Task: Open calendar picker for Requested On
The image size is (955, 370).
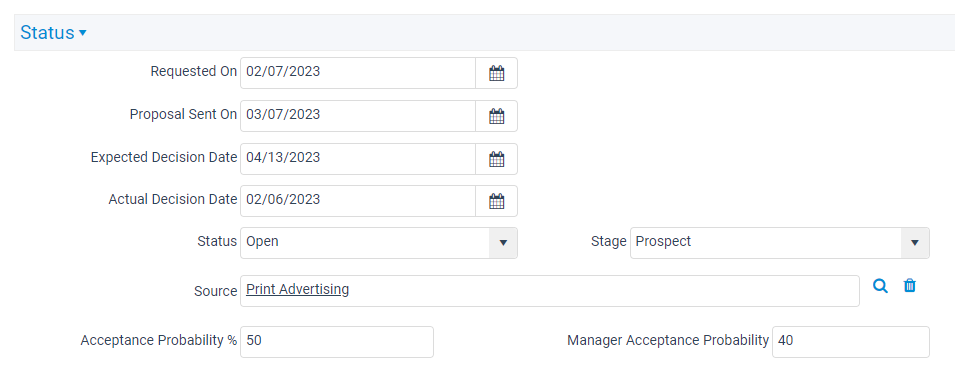Action: [x=496, y=73]
